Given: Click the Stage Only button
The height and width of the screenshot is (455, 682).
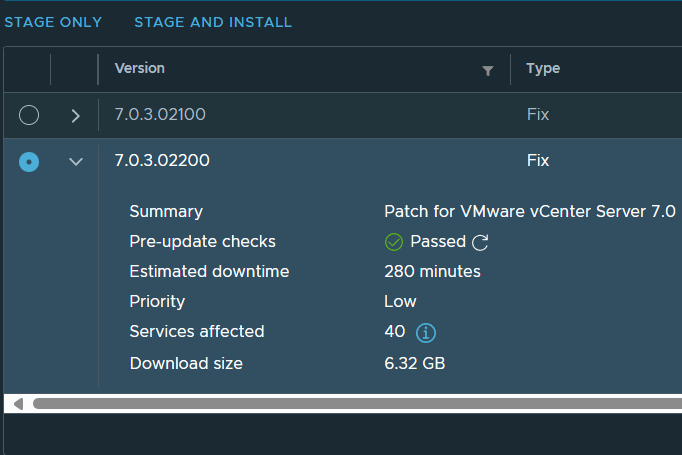Looking at the screenshot, I should click(x=53, y=22).
